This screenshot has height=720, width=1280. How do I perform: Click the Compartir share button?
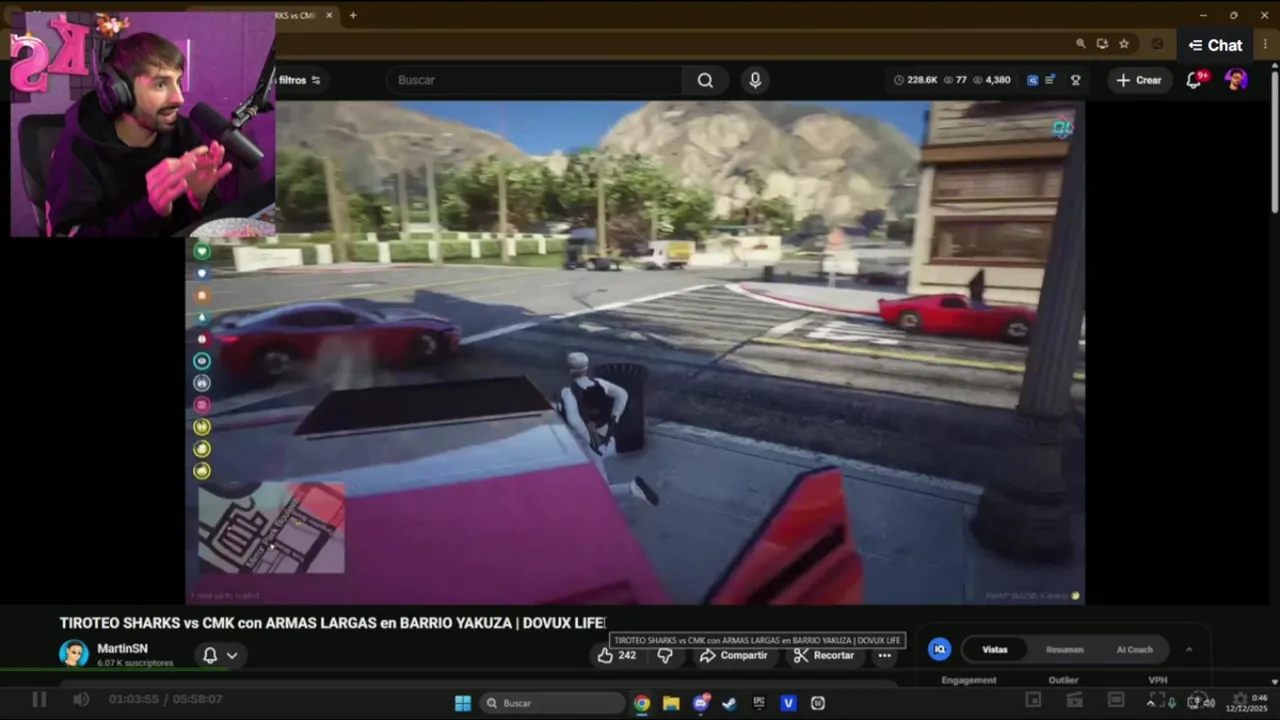tap(733, 655)
